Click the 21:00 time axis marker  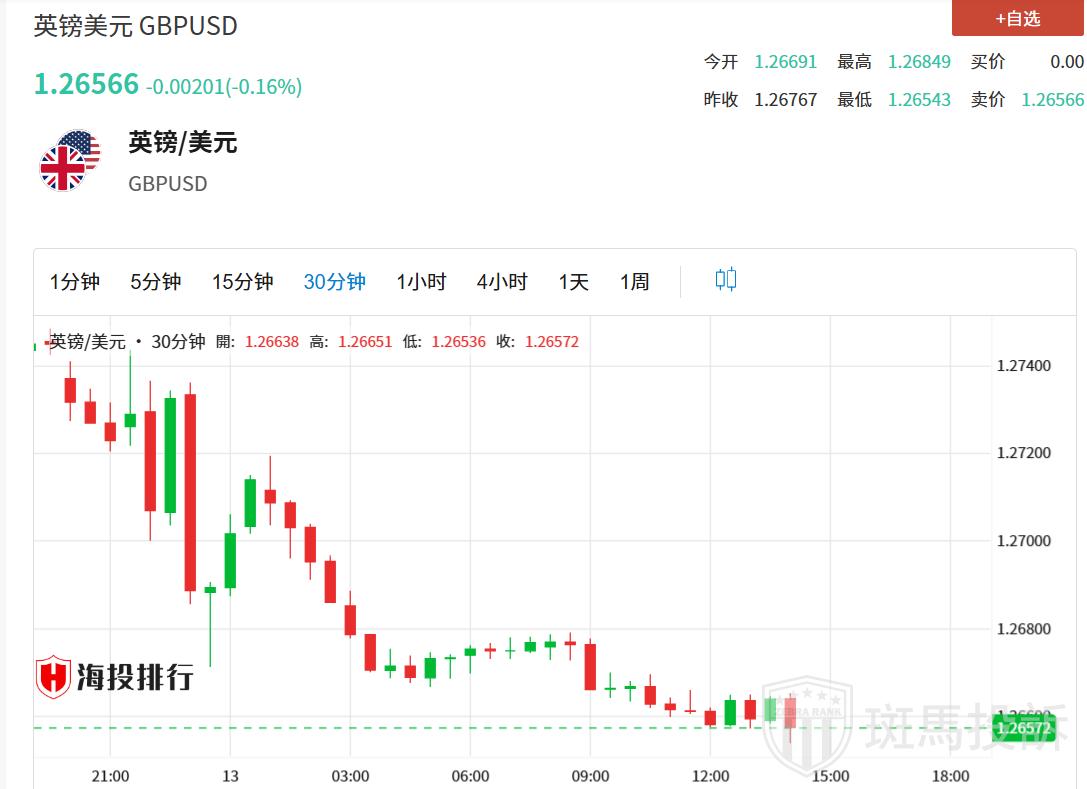(110, 776)
